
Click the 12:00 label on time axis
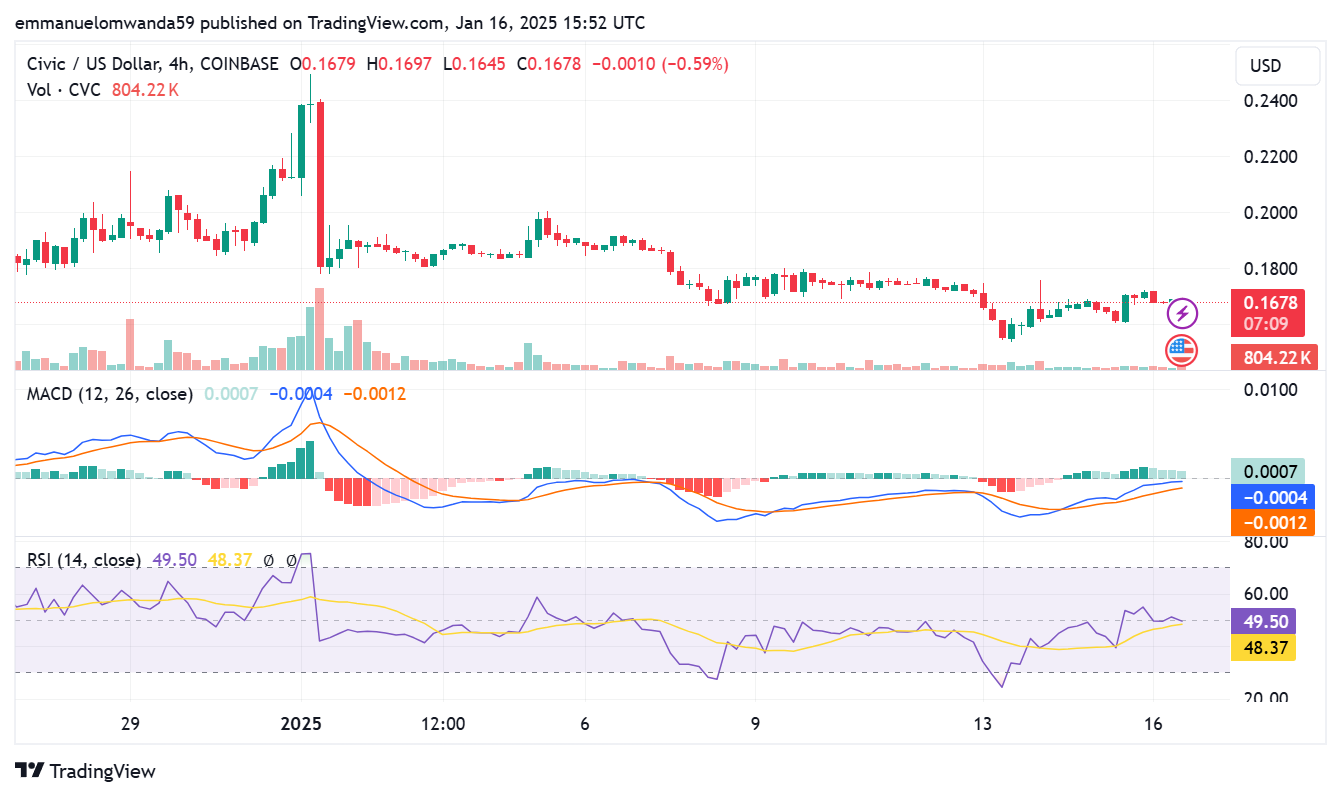443,723
